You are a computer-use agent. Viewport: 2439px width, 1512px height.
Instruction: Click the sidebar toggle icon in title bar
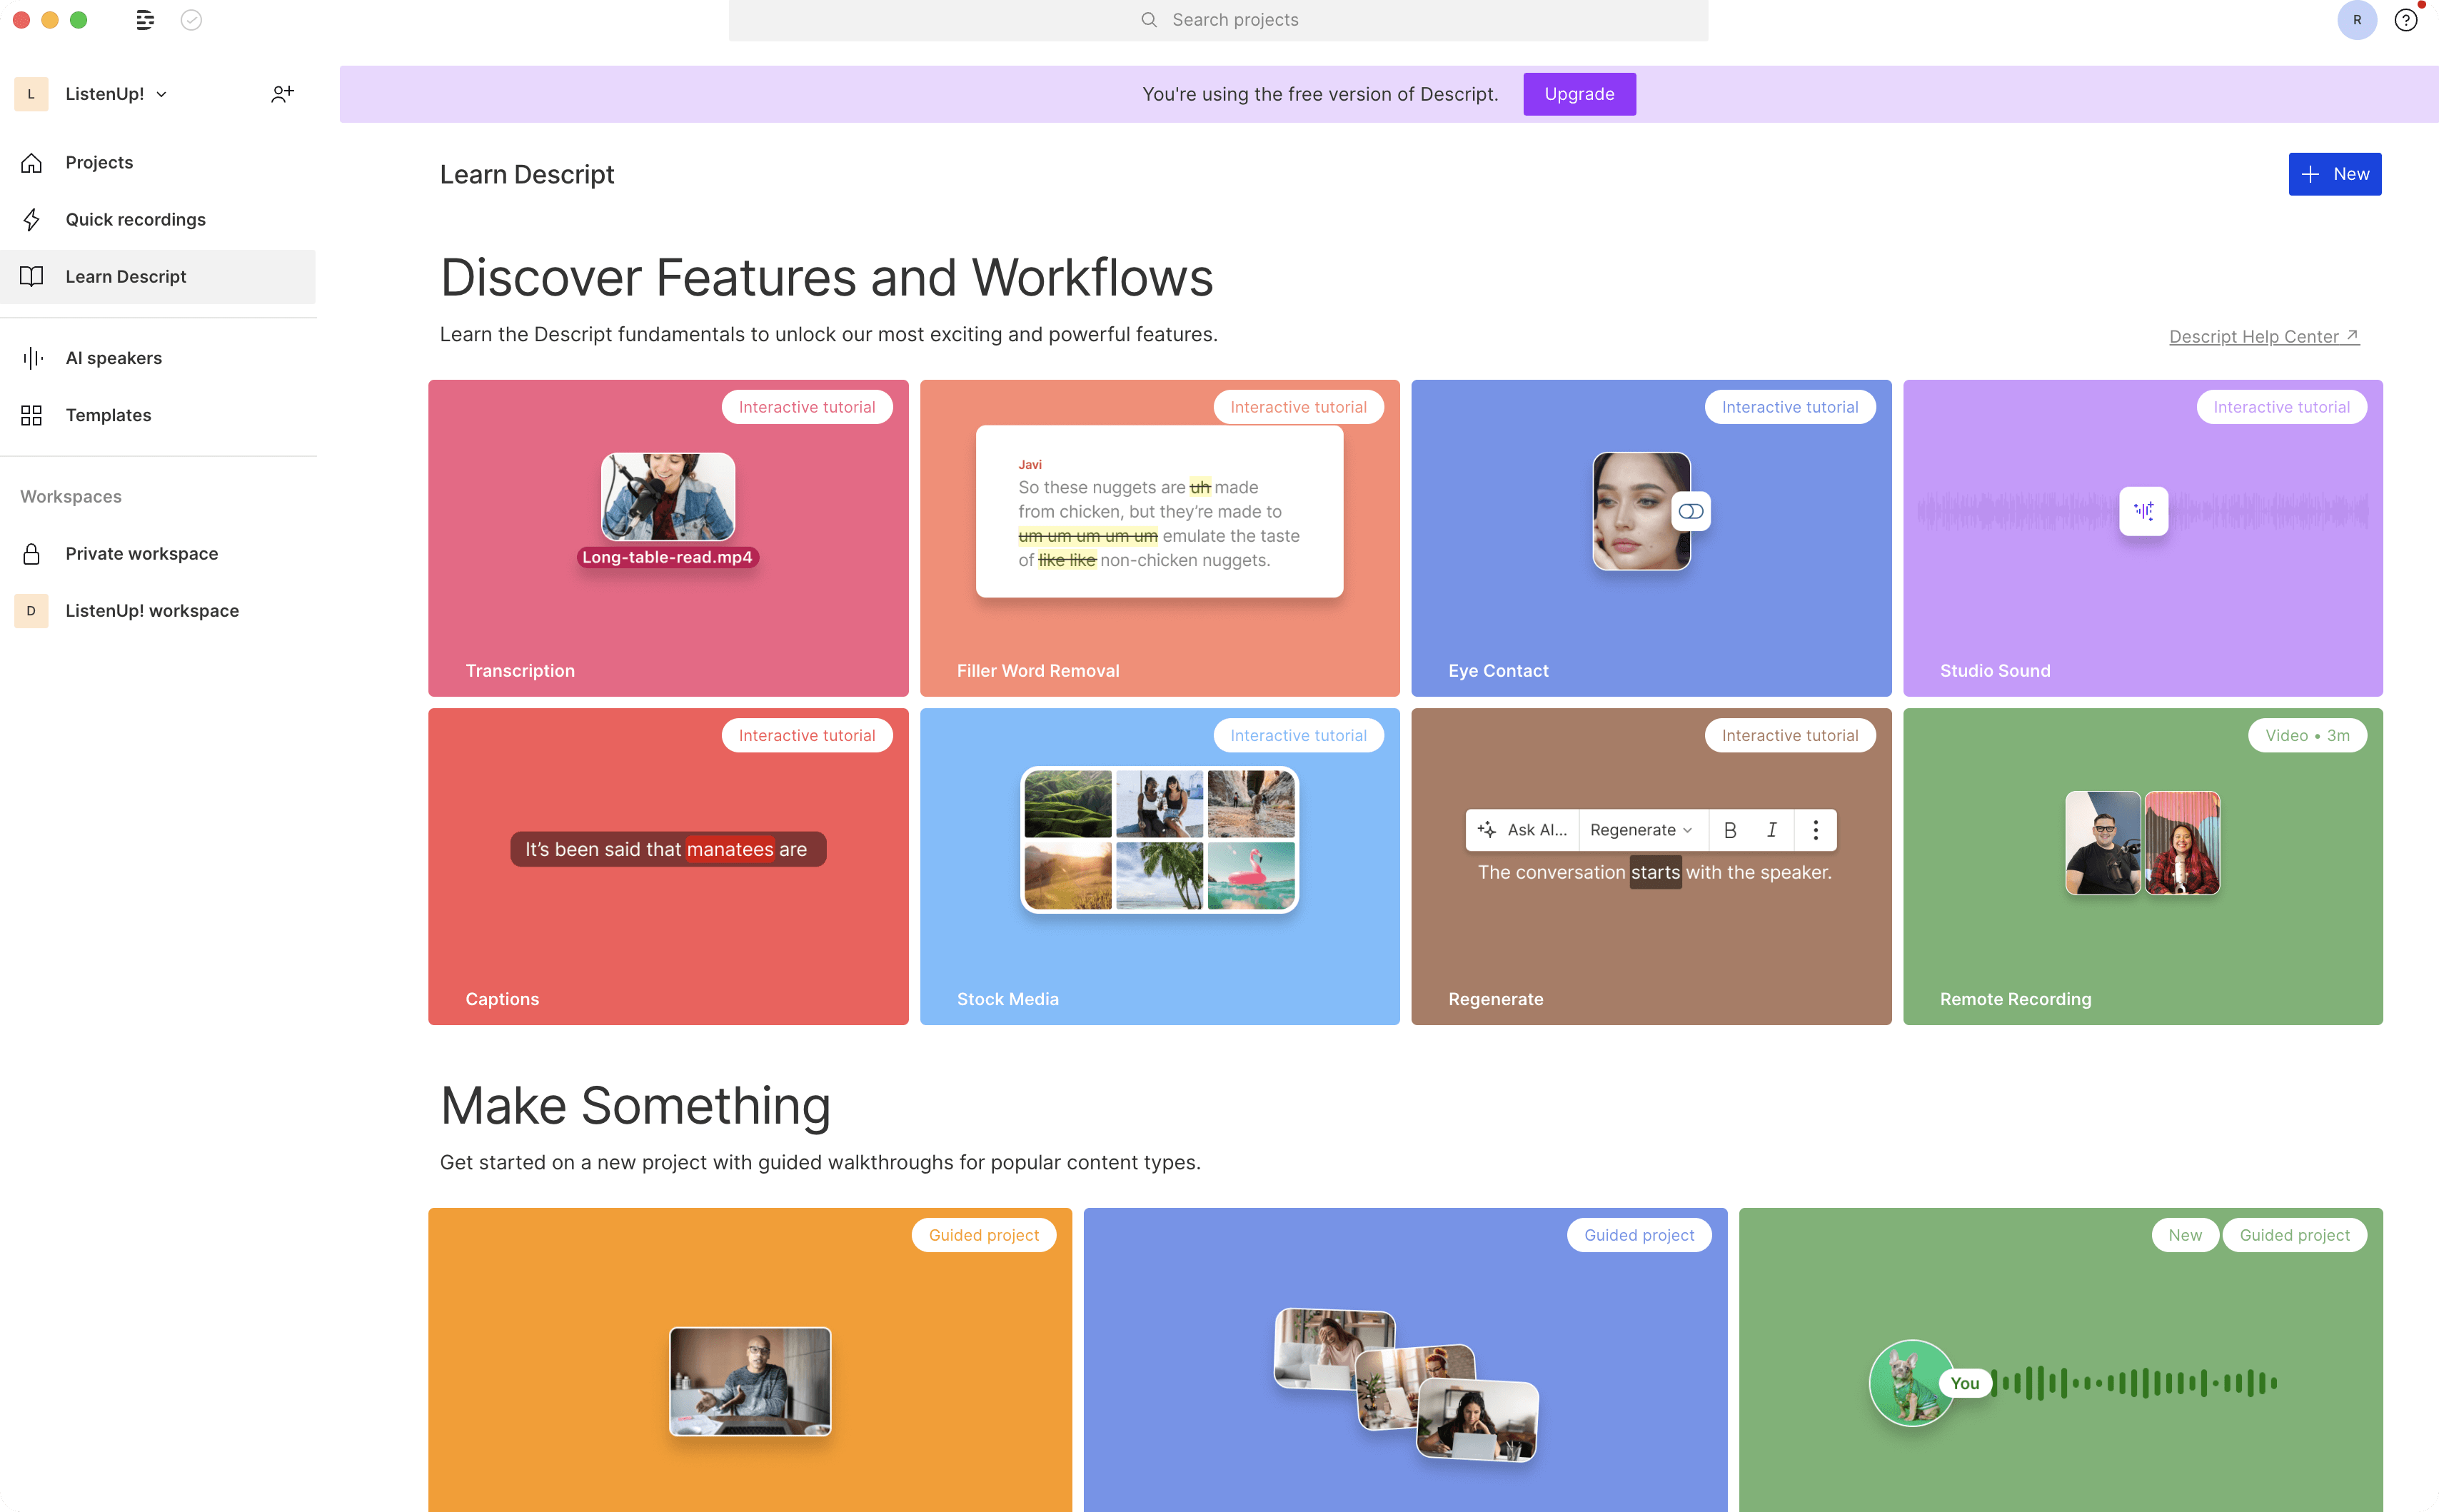pos(145,20)
